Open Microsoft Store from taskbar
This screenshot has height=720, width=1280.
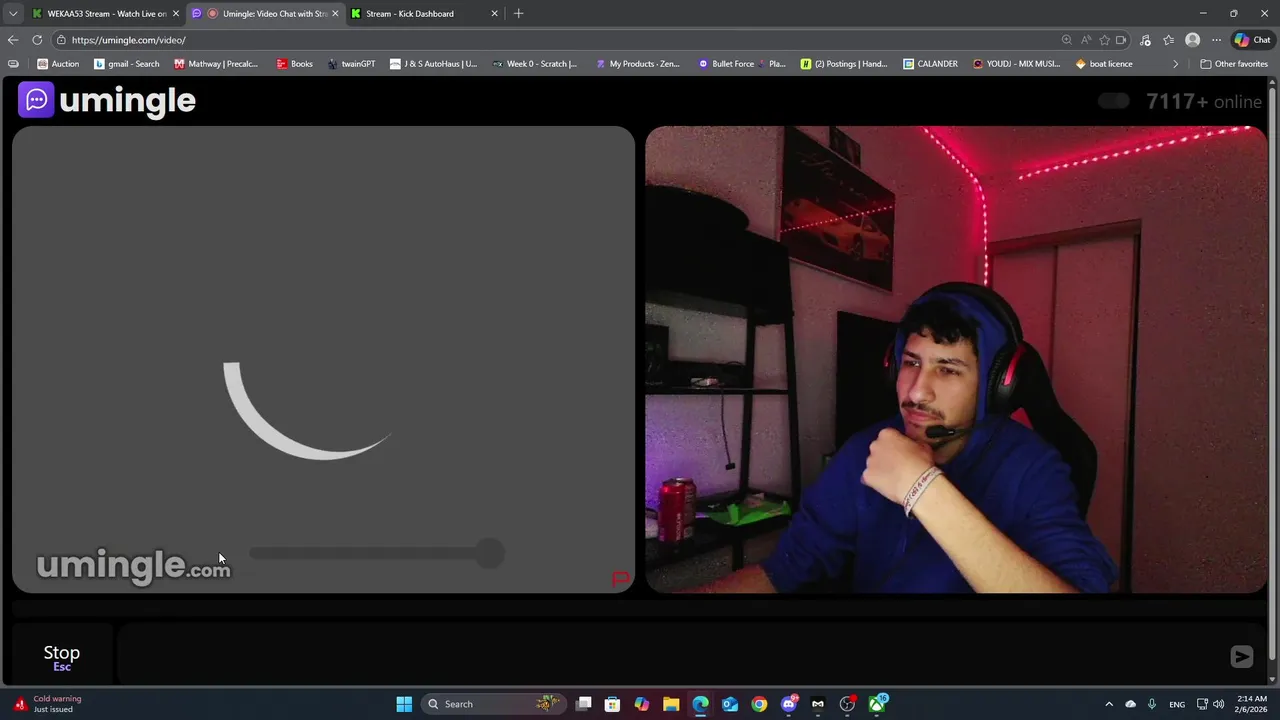tap(613, 704)
